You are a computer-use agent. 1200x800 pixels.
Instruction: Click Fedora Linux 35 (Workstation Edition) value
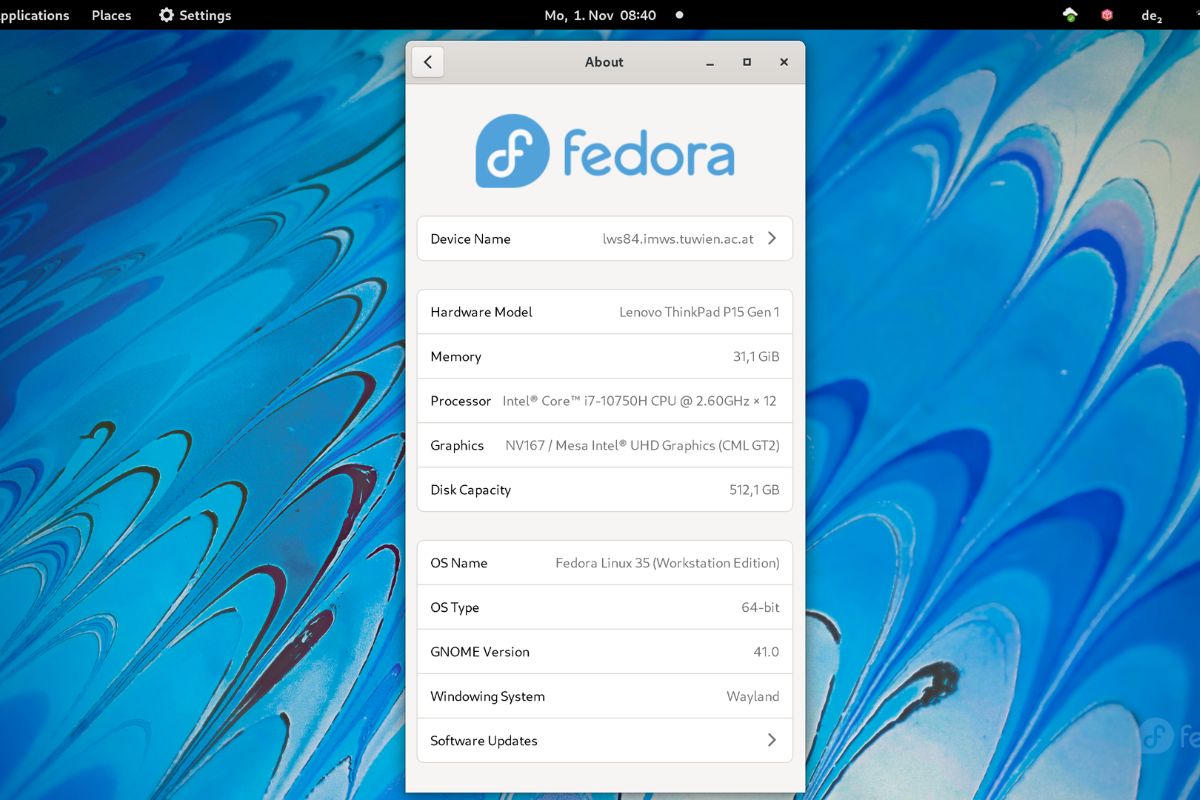pos(667,563)
